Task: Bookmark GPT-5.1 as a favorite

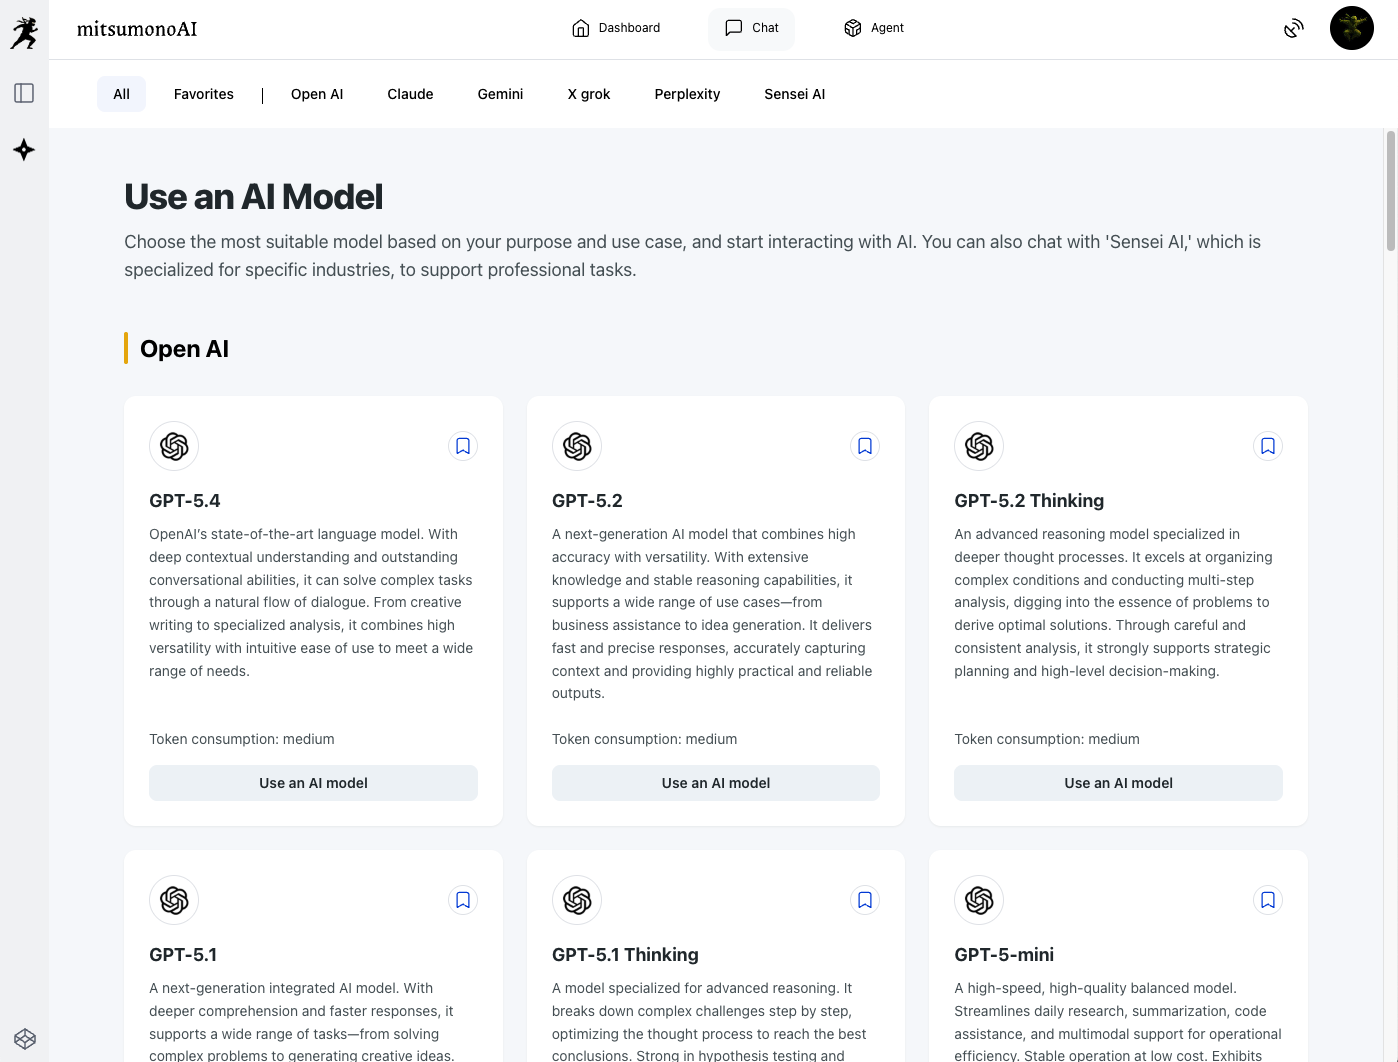Action: pyautogui.click(x=463, y=900)
